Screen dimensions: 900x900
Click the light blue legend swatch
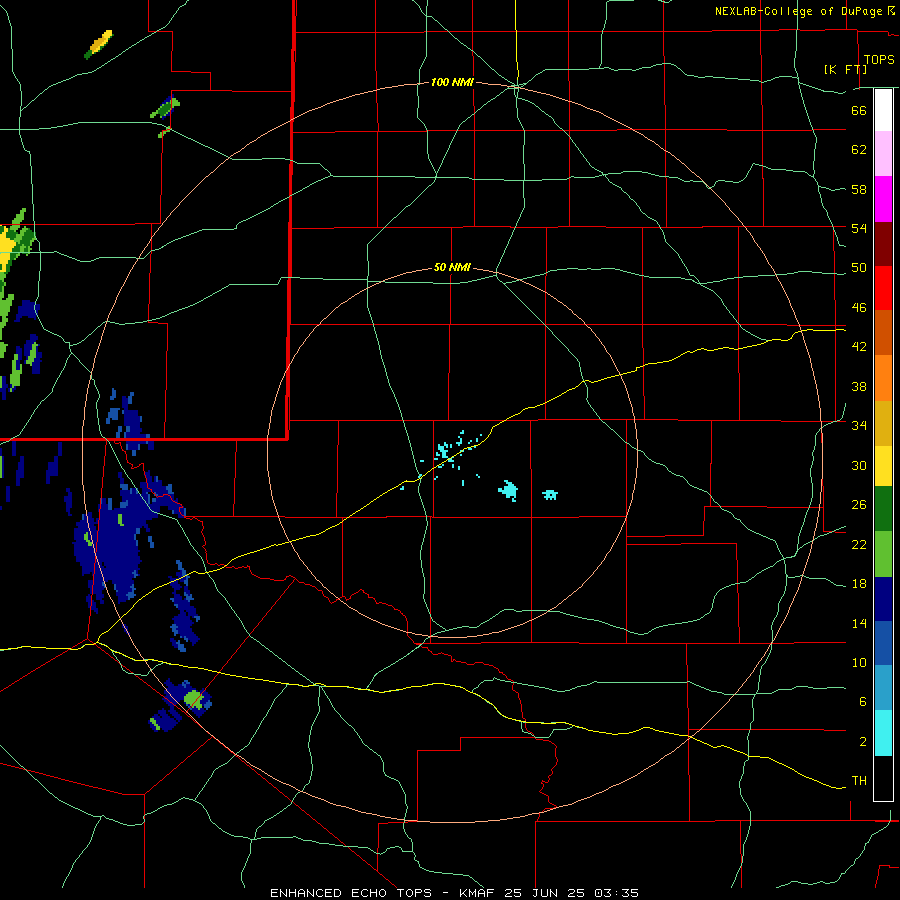[883, 688]
